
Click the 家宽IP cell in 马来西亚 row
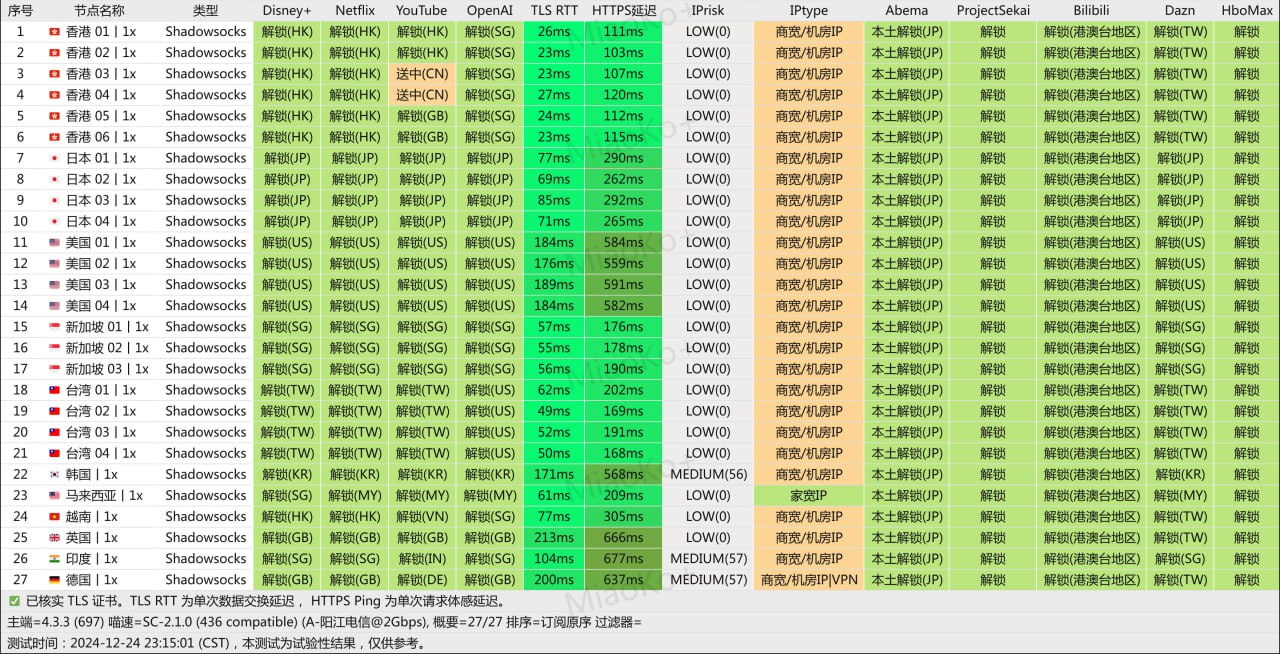point(808,496)
